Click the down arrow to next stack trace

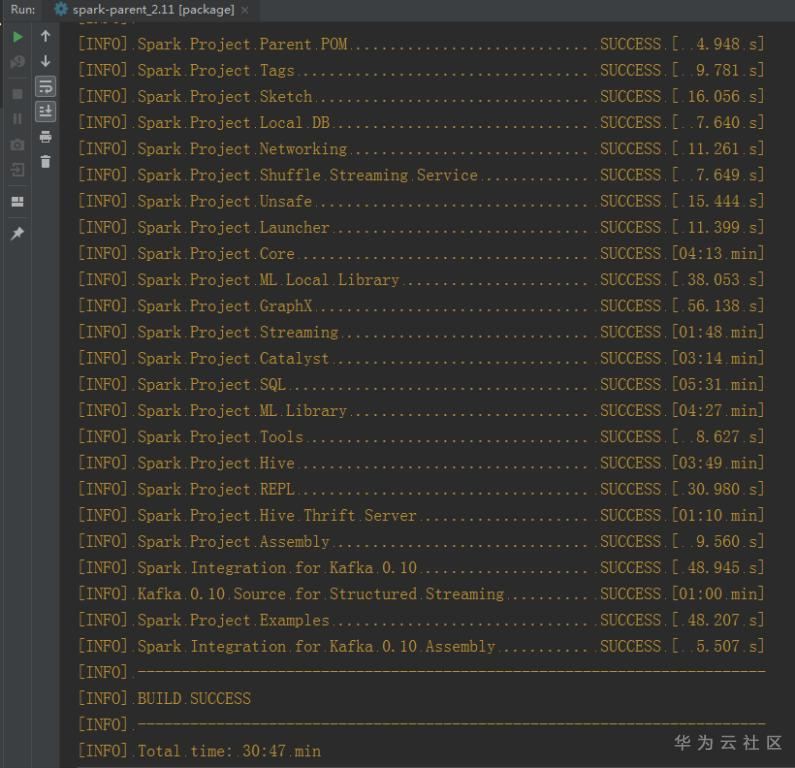[46, 61]
